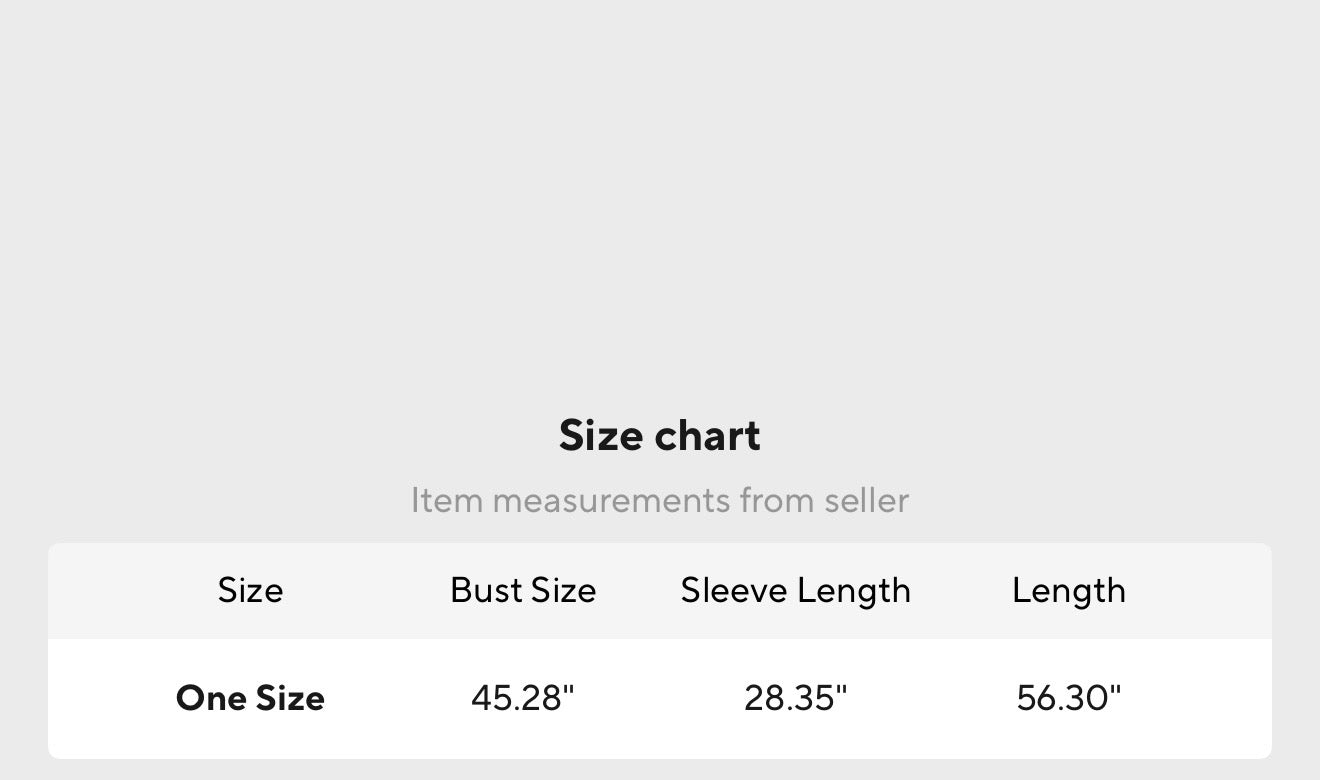Click the 56.30" length value
Image resolution: width=1320 pixels, height=780 pixels.
click(x=1068, y=698)
